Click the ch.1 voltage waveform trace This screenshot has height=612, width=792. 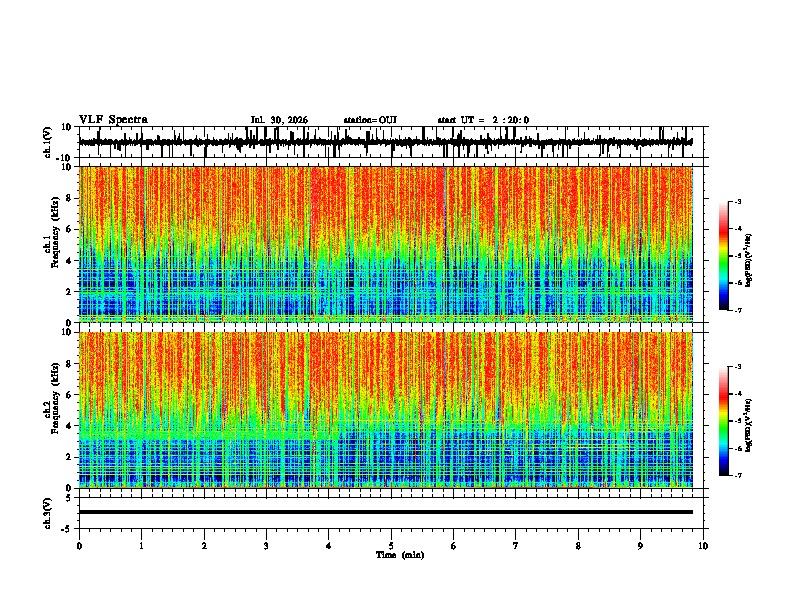pos(386,142)
